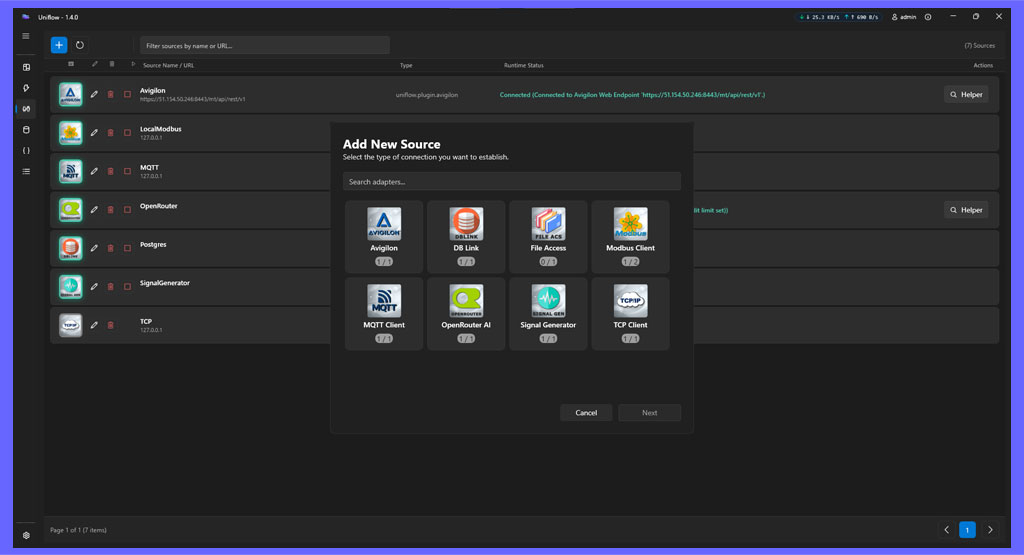Go to the previous page arrow
Viewport: 1024px width, 555px height.
[946, 530]
